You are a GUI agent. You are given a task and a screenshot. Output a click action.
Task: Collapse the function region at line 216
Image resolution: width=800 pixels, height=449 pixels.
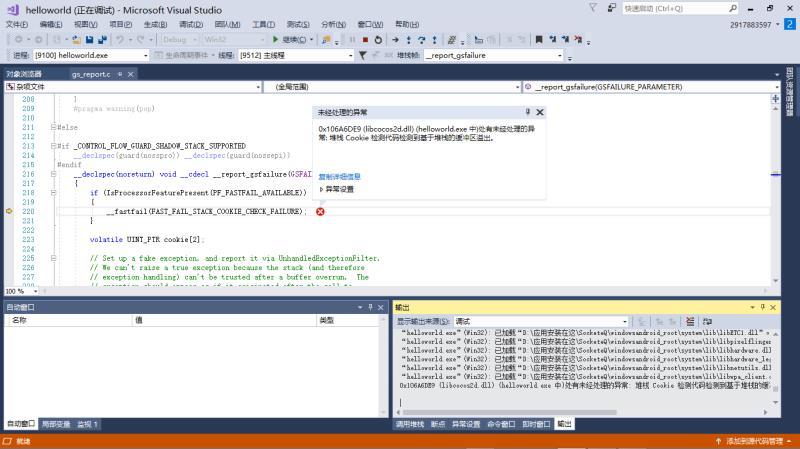54,174
